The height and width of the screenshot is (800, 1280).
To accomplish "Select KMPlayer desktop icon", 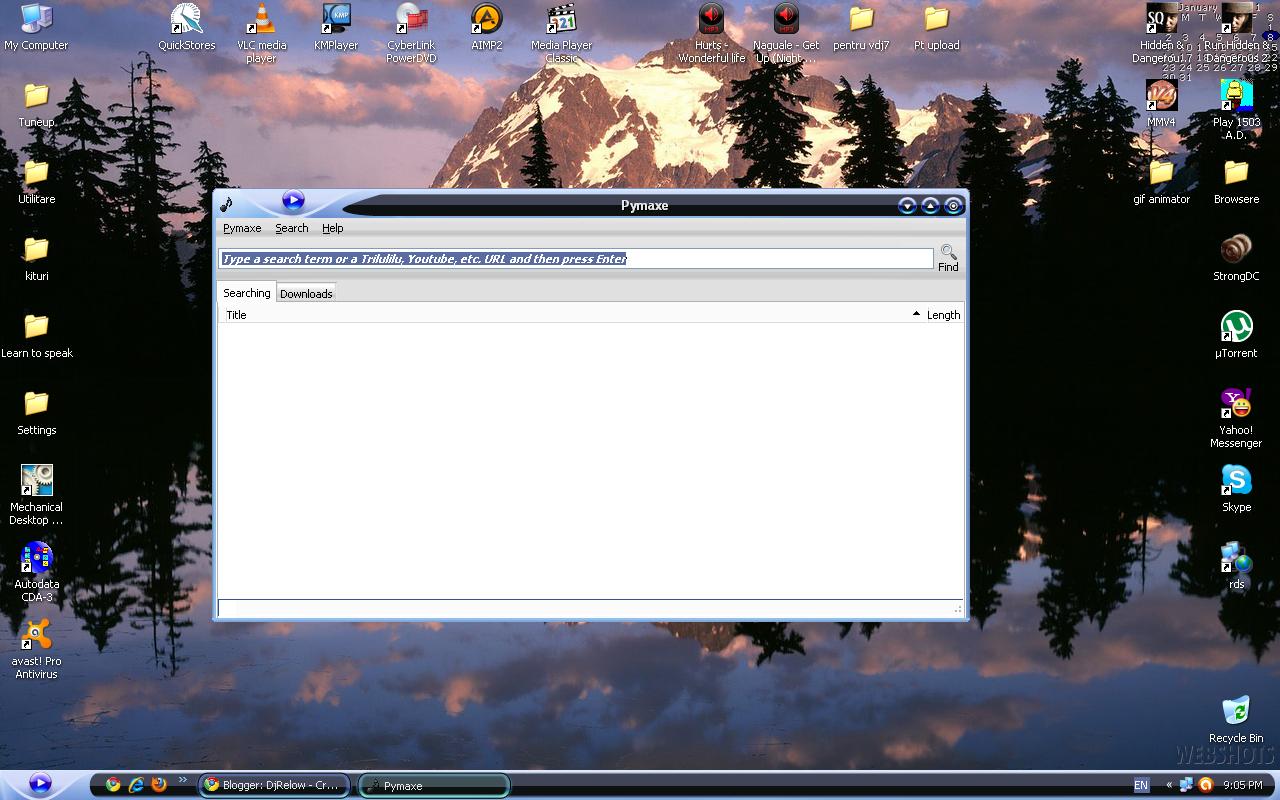I will (x=336, y=27).
